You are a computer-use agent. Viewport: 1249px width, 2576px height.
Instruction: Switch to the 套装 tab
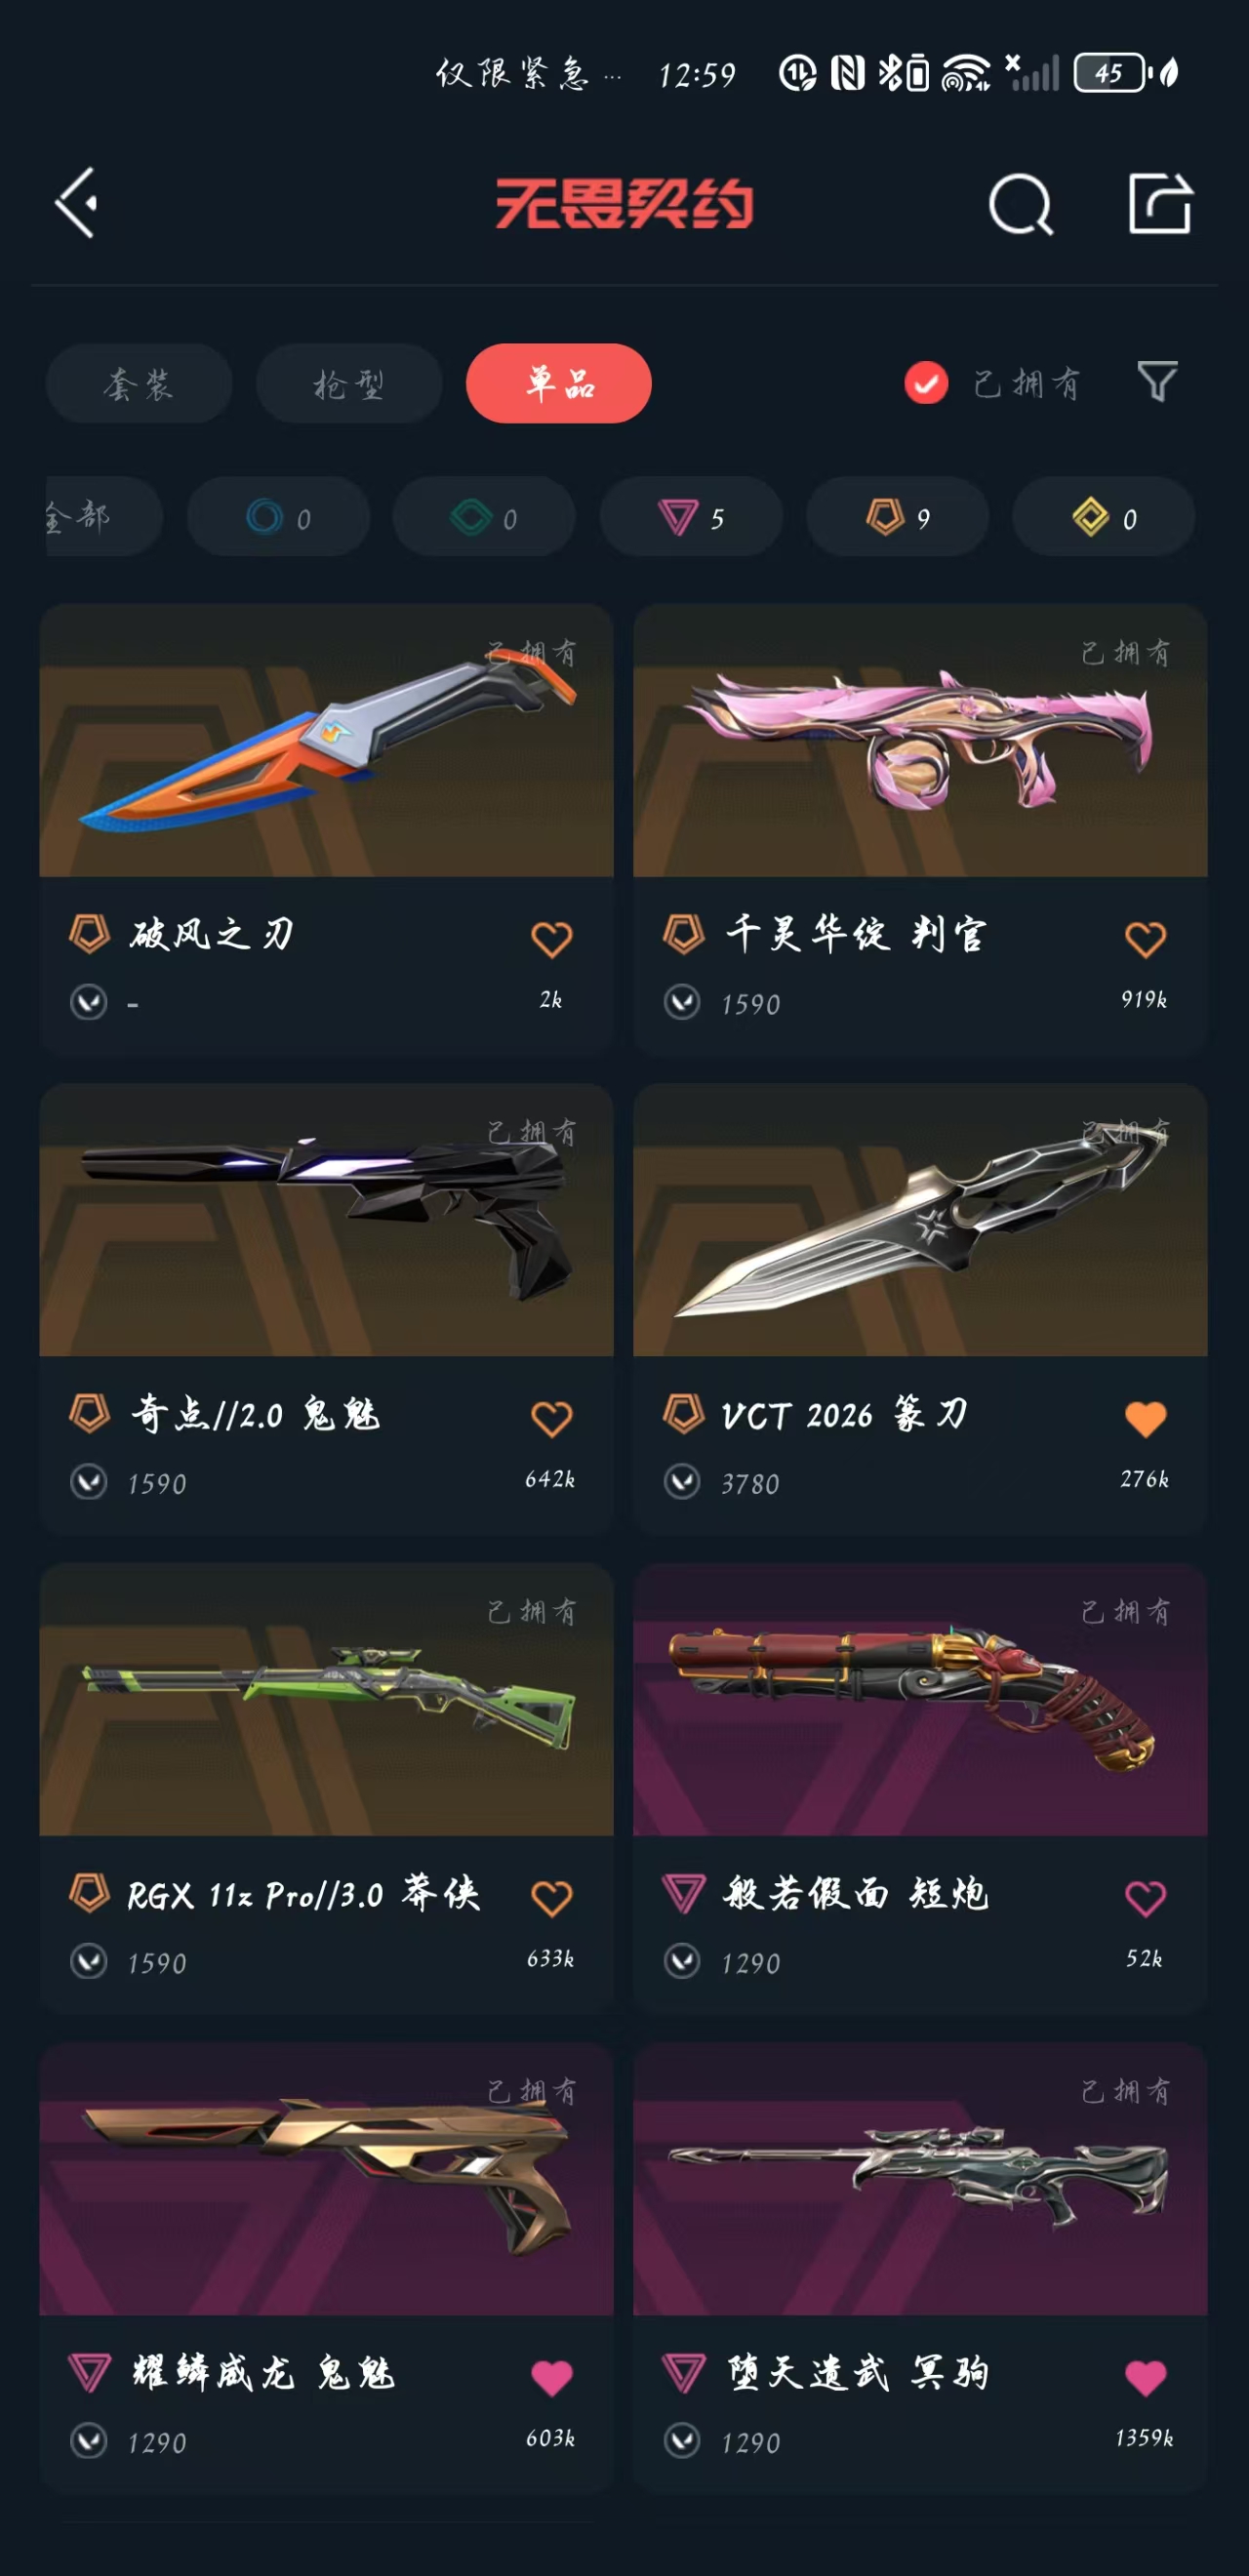[139, 383]
